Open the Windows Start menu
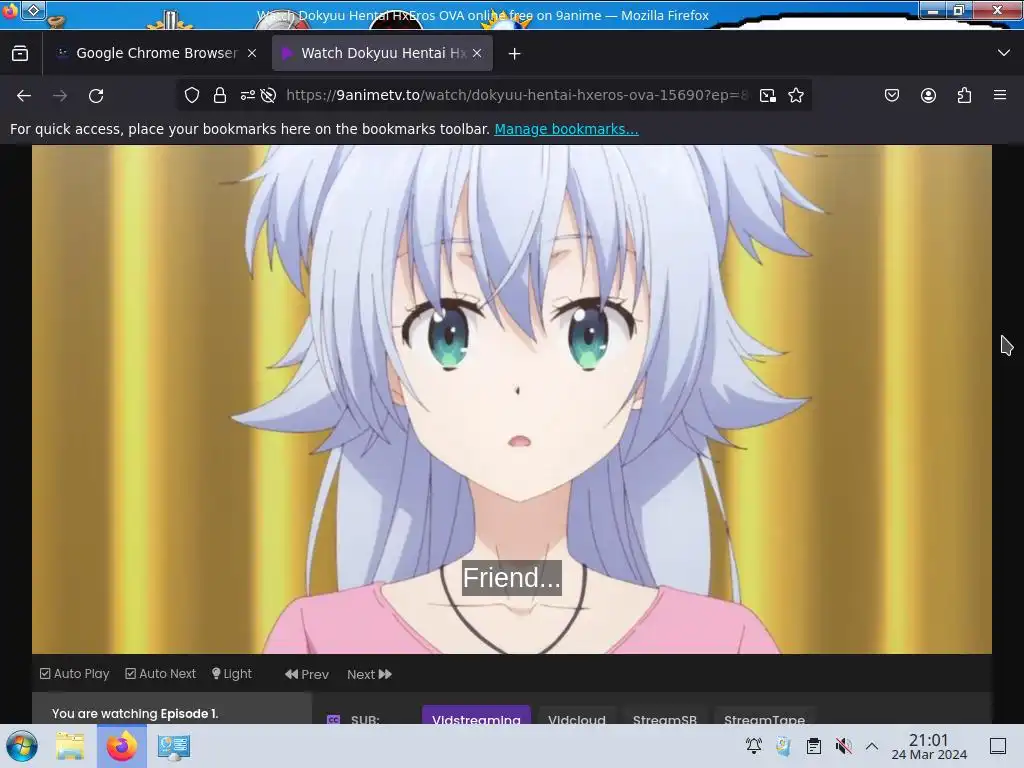 pyautogui.click(x=22, y=746)
